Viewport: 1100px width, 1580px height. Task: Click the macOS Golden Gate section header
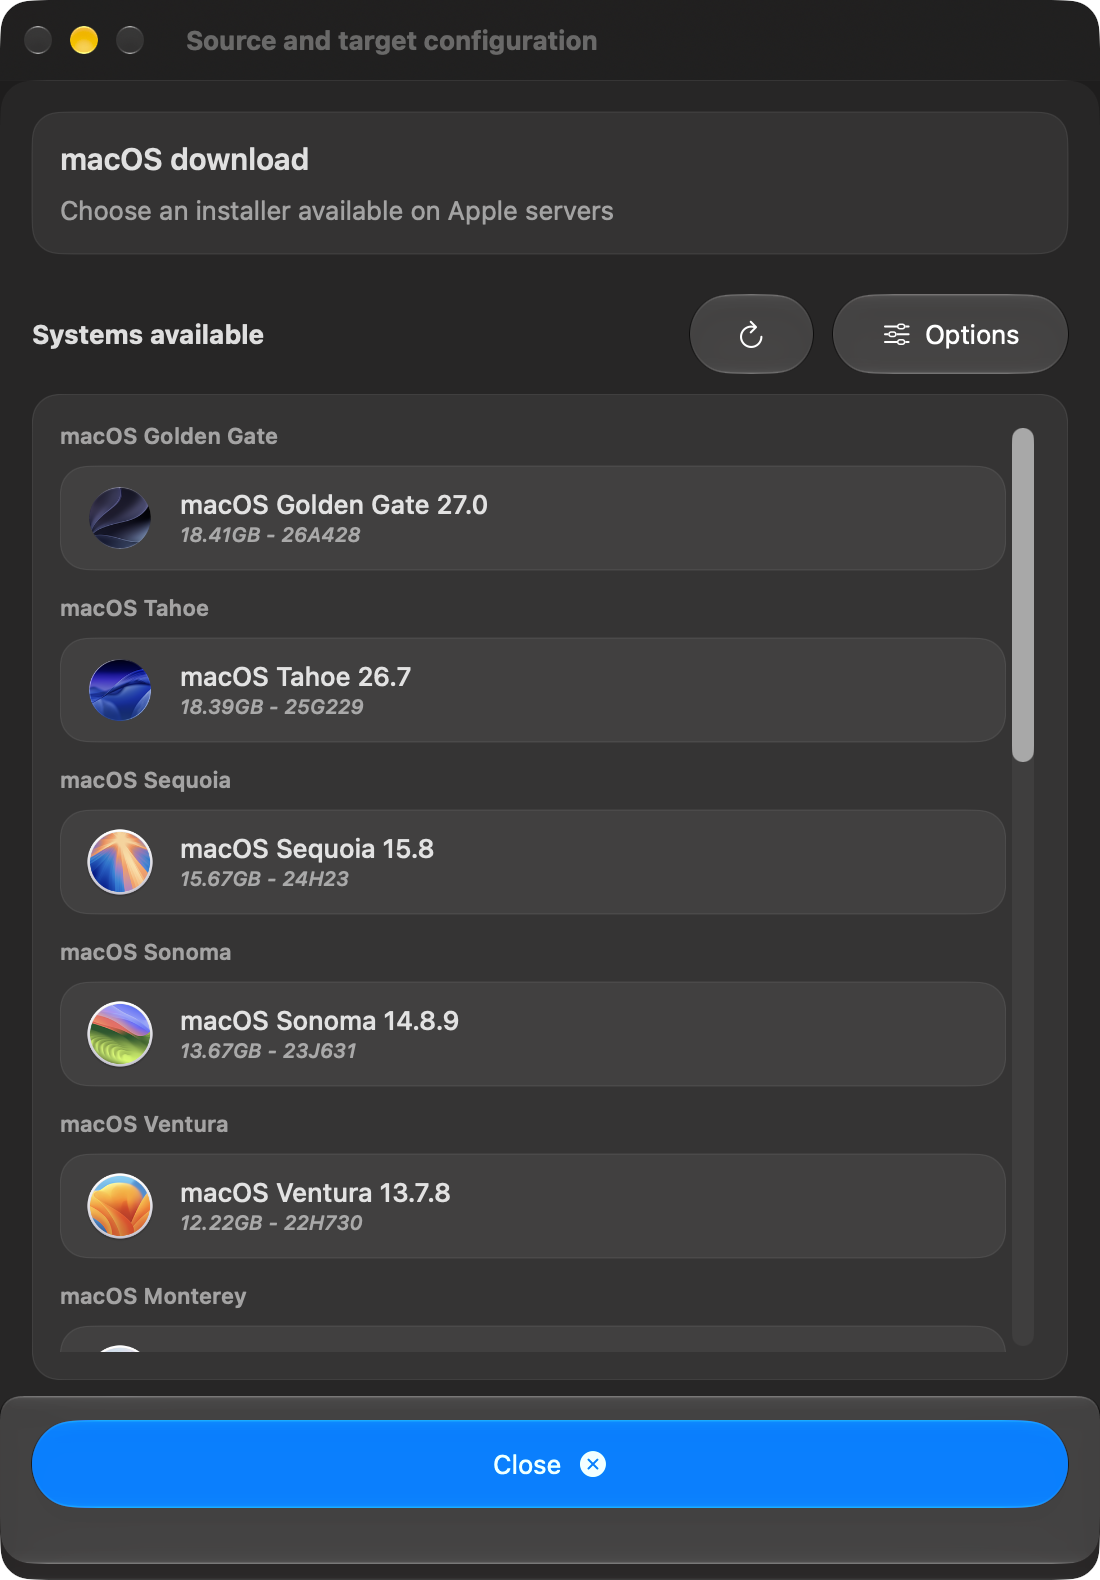(x=169, y=436)
